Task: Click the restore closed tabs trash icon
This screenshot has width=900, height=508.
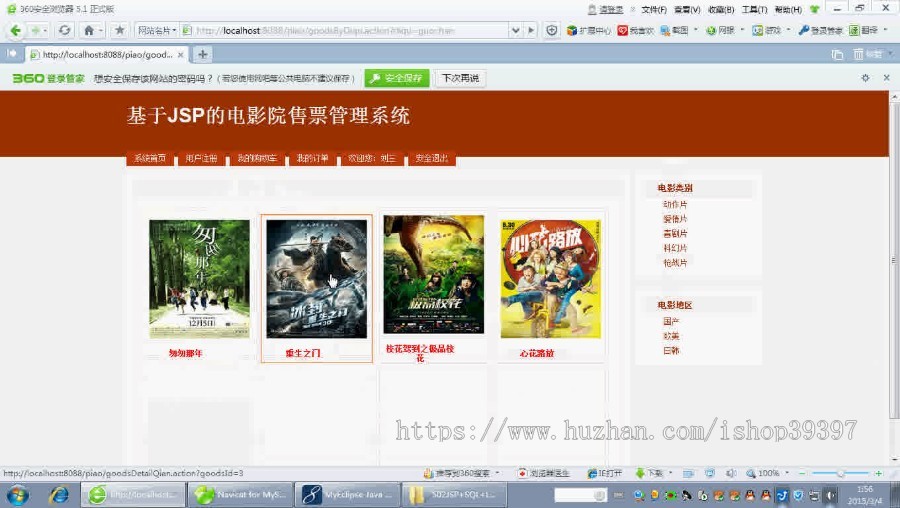Action: click(858, 54)
